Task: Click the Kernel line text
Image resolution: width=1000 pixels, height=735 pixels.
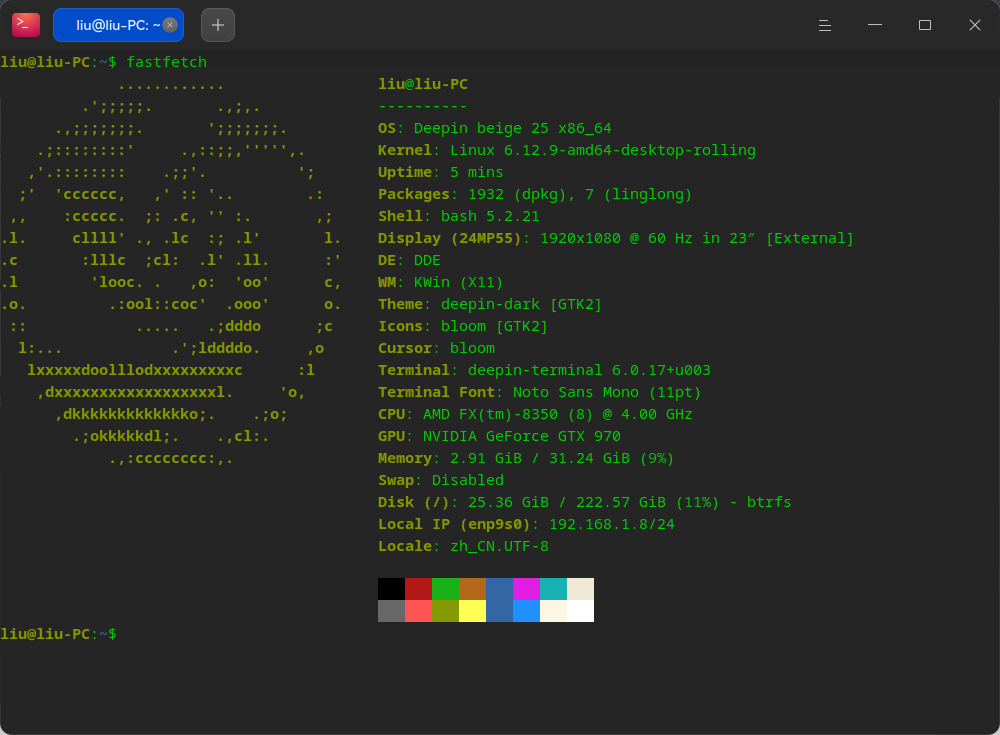Action: point(567,150)
